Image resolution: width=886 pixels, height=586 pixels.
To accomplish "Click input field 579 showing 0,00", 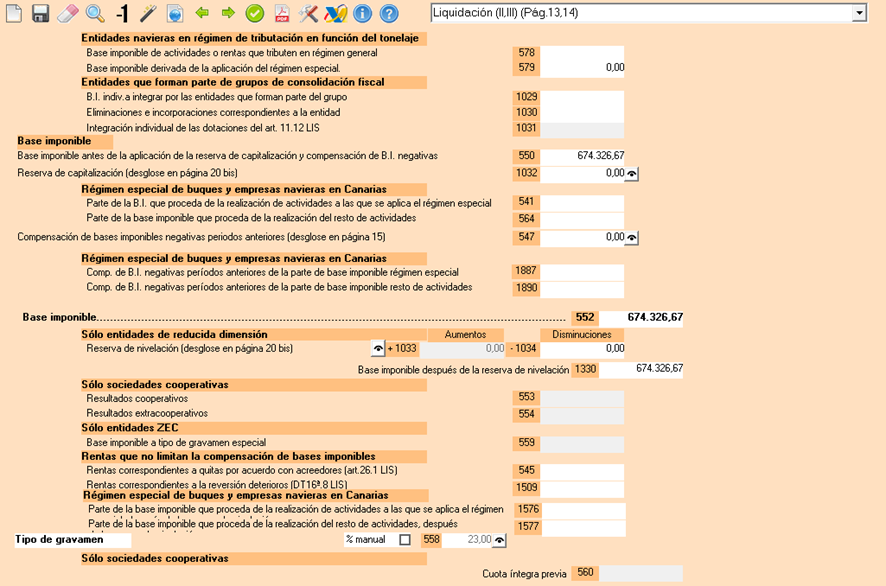I will (x=582, y=68).
